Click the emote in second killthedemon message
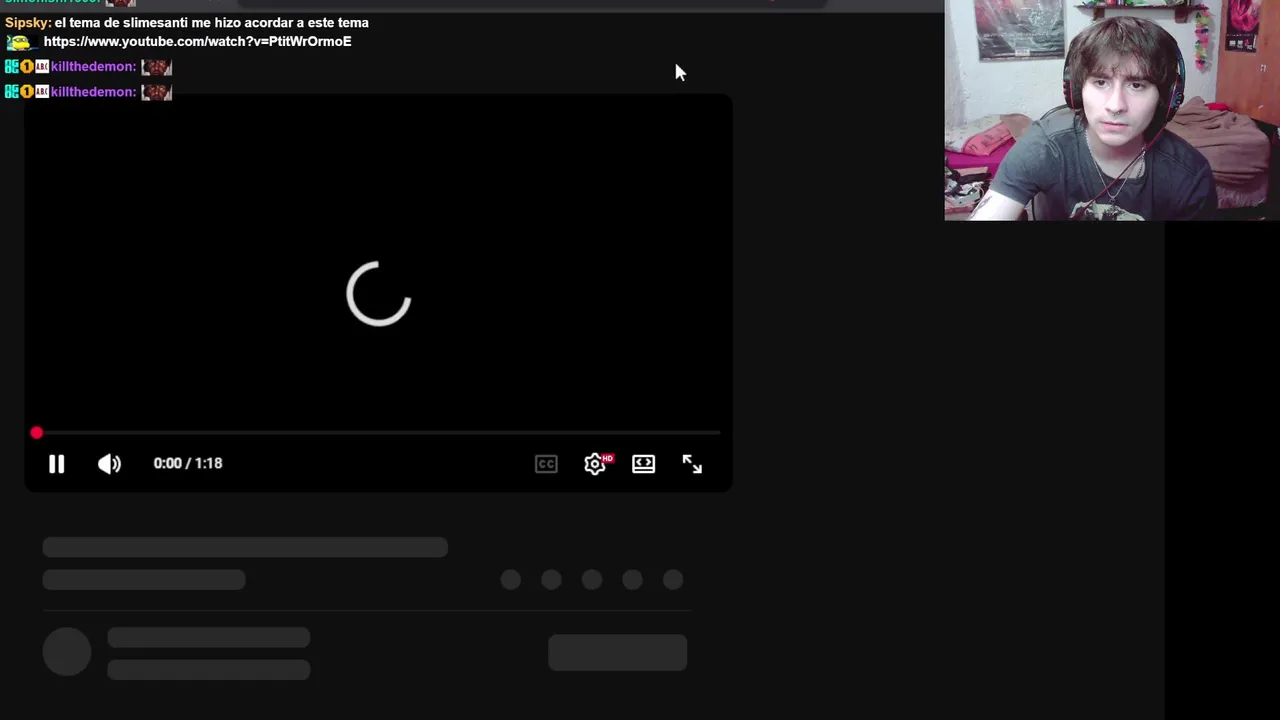This screenshot has height=720, width=1280. 157,92
